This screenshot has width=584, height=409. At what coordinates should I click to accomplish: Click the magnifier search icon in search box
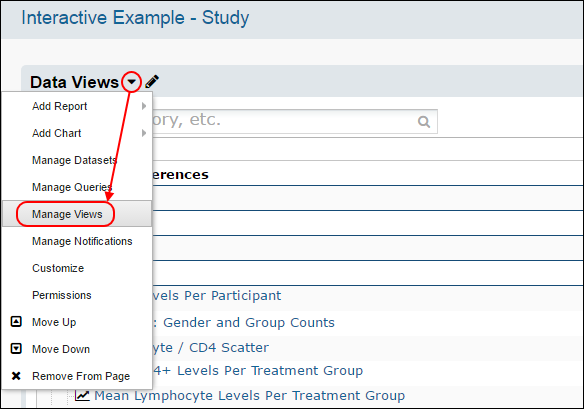(424, 121)
